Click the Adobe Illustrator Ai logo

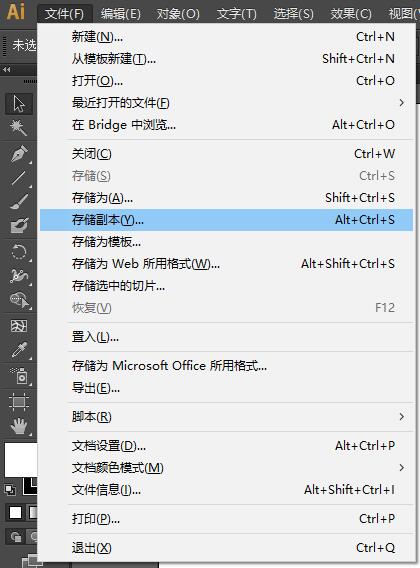point(16,11)
